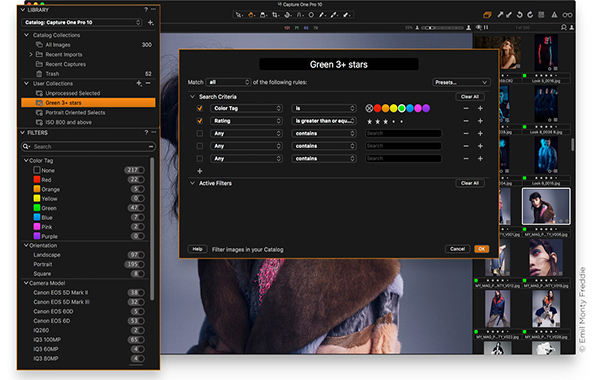The height and width of the screenshot is (380, 600).
Task: Click the apply adjustments down-arrow icon
Action: pos(509,15)
